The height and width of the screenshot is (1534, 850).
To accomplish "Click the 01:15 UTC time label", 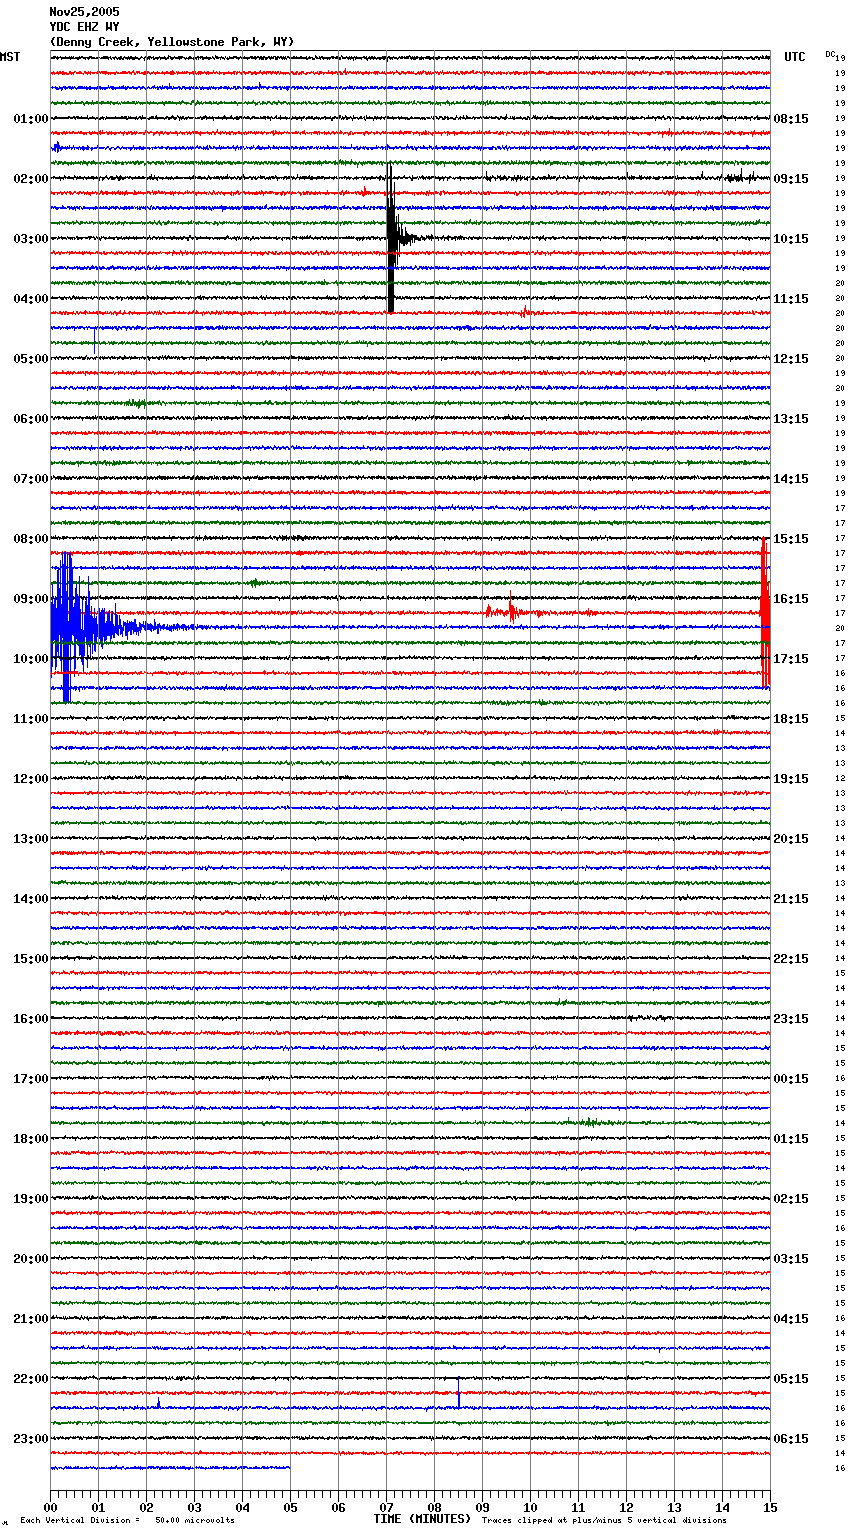I will (791, 1139).
